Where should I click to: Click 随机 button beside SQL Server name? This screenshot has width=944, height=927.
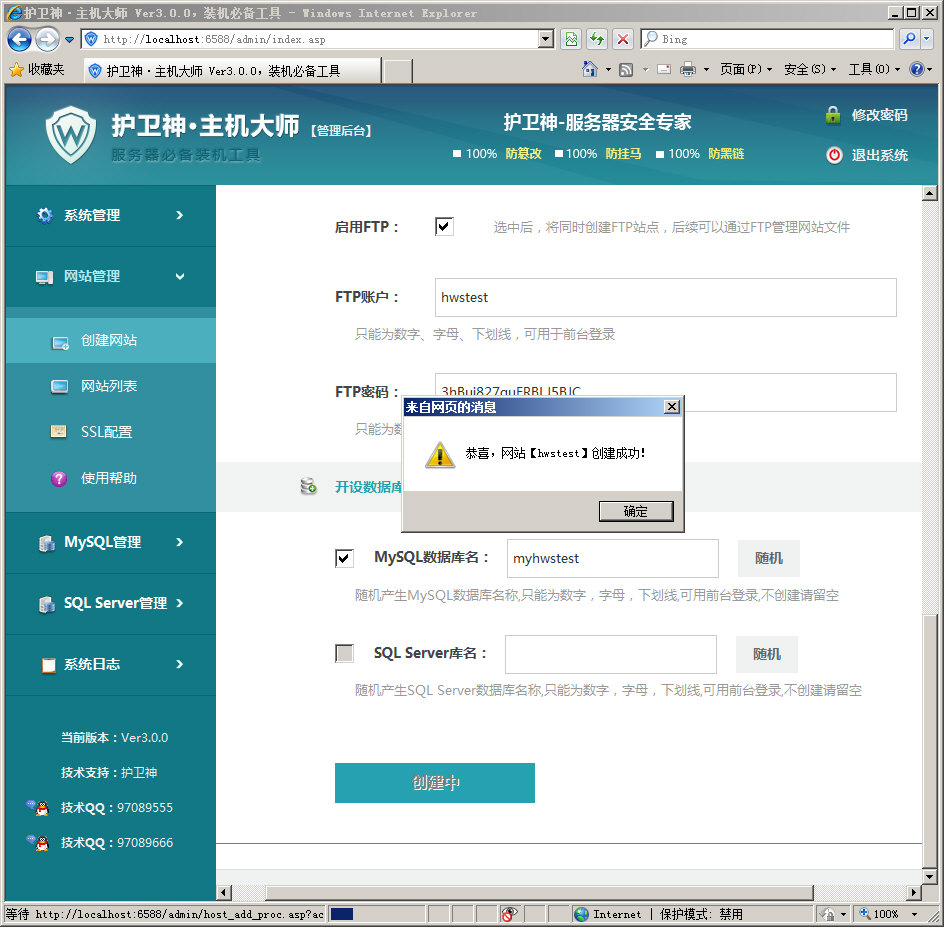766,654
